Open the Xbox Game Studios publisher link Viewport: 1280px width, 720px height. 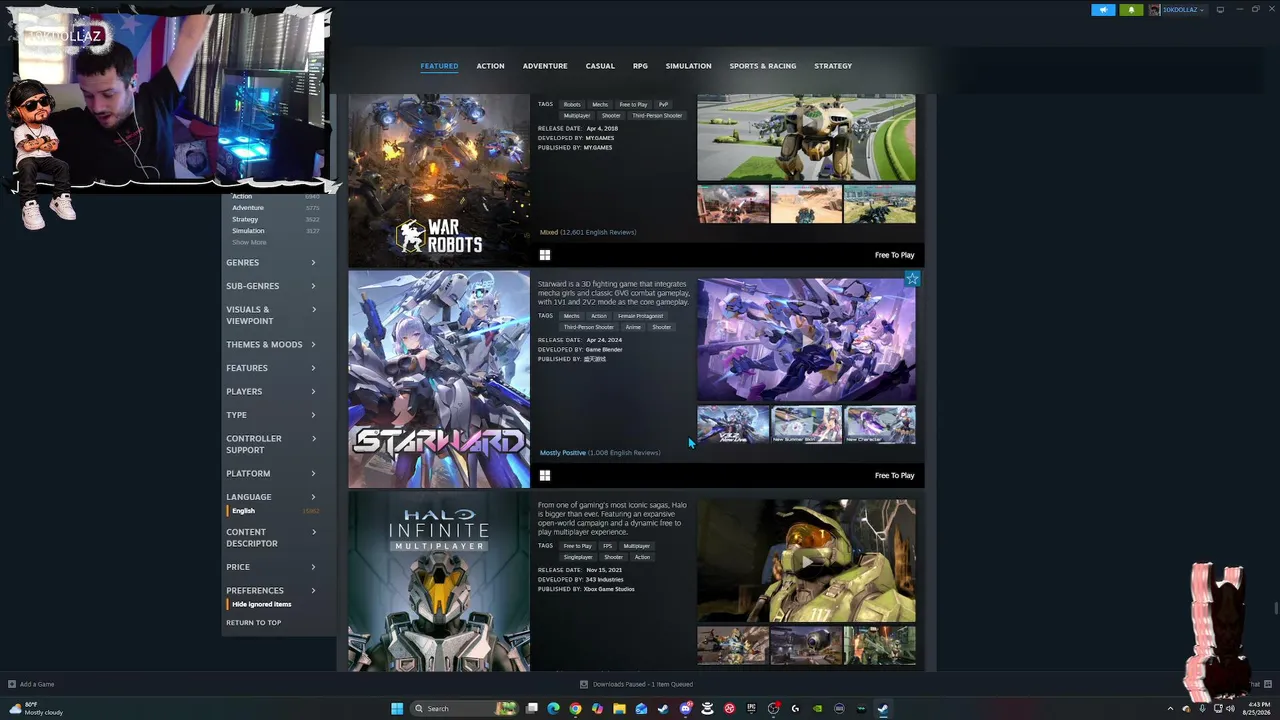[x=609, y=589]
